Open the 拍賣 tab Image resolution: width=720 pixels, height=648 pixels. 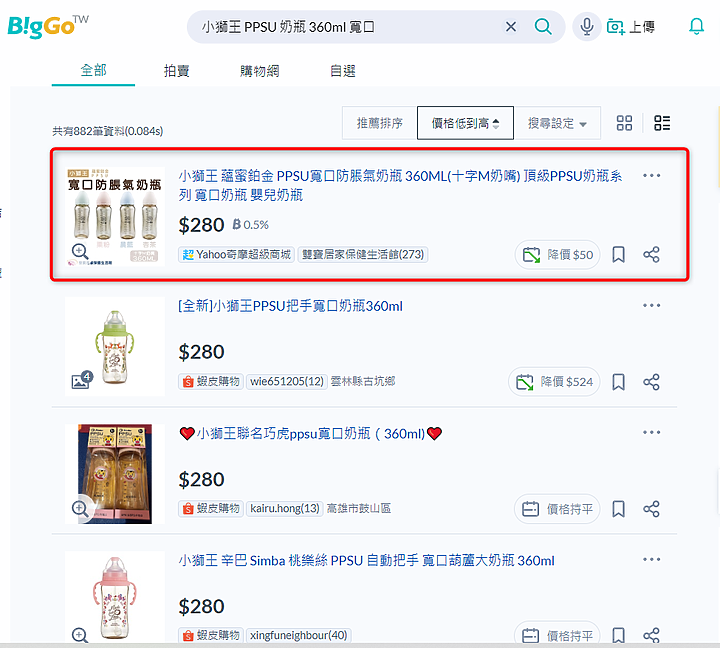177,71
